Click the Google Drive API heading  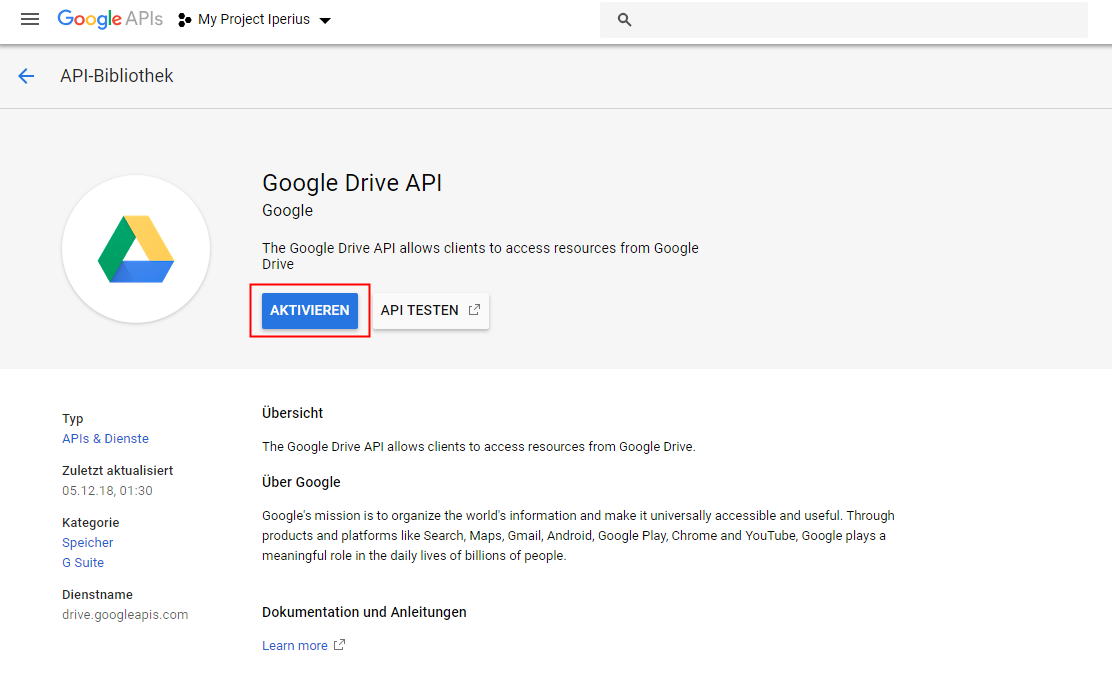pos(352,183)
